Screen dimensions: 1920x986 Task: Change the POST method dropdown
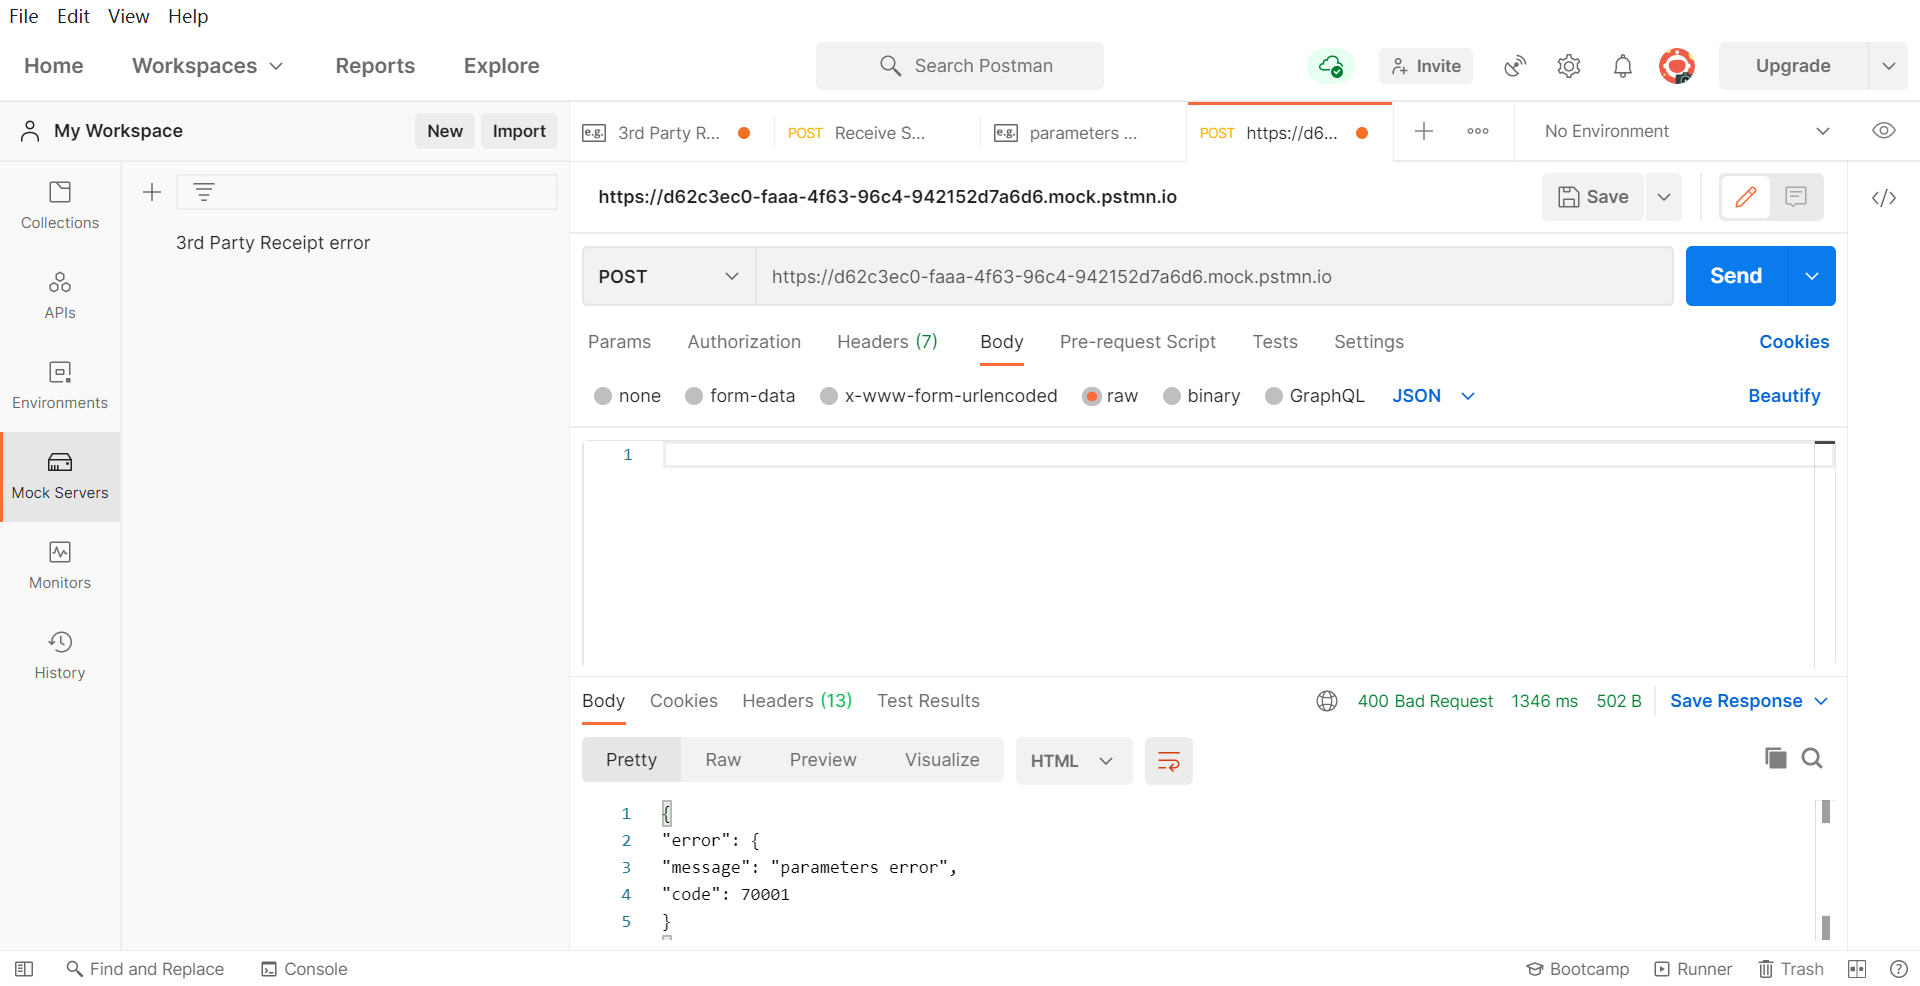click(x=669, y=277)
